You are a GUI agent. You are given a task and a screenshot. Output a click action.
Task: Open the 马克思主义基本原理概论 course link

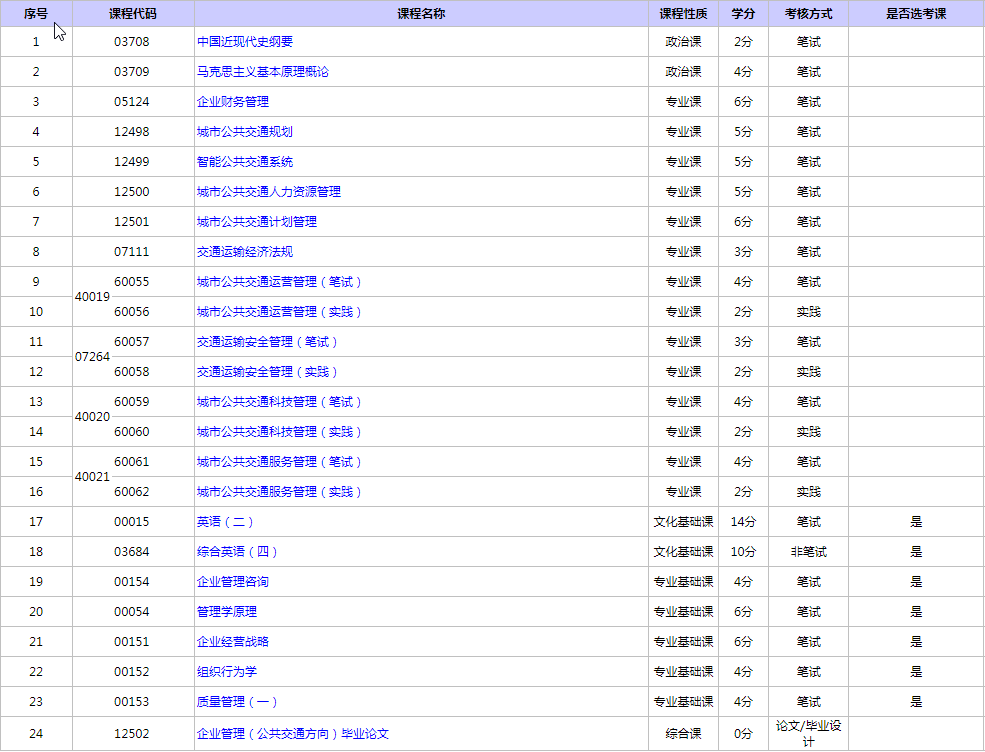coord(263,72)
